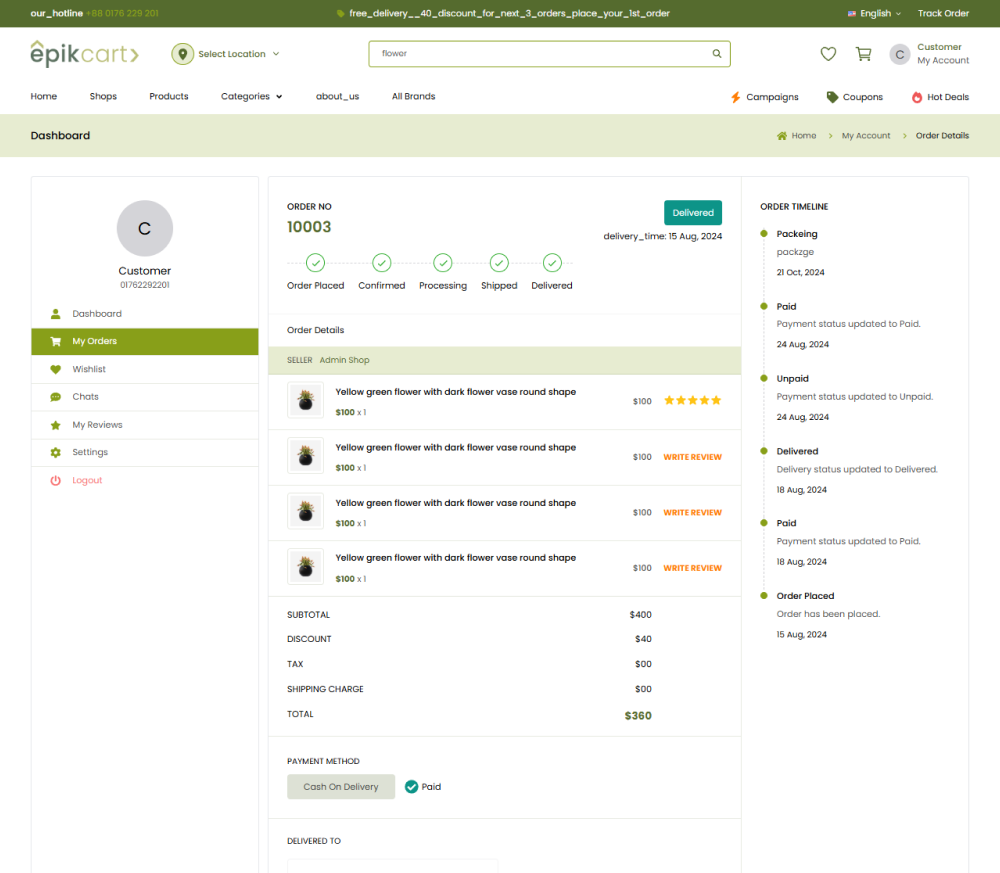Viewport: 1000px width, 873px height.
Task: Open Settings in the account sidebar
Action: (x=90, y=452)
